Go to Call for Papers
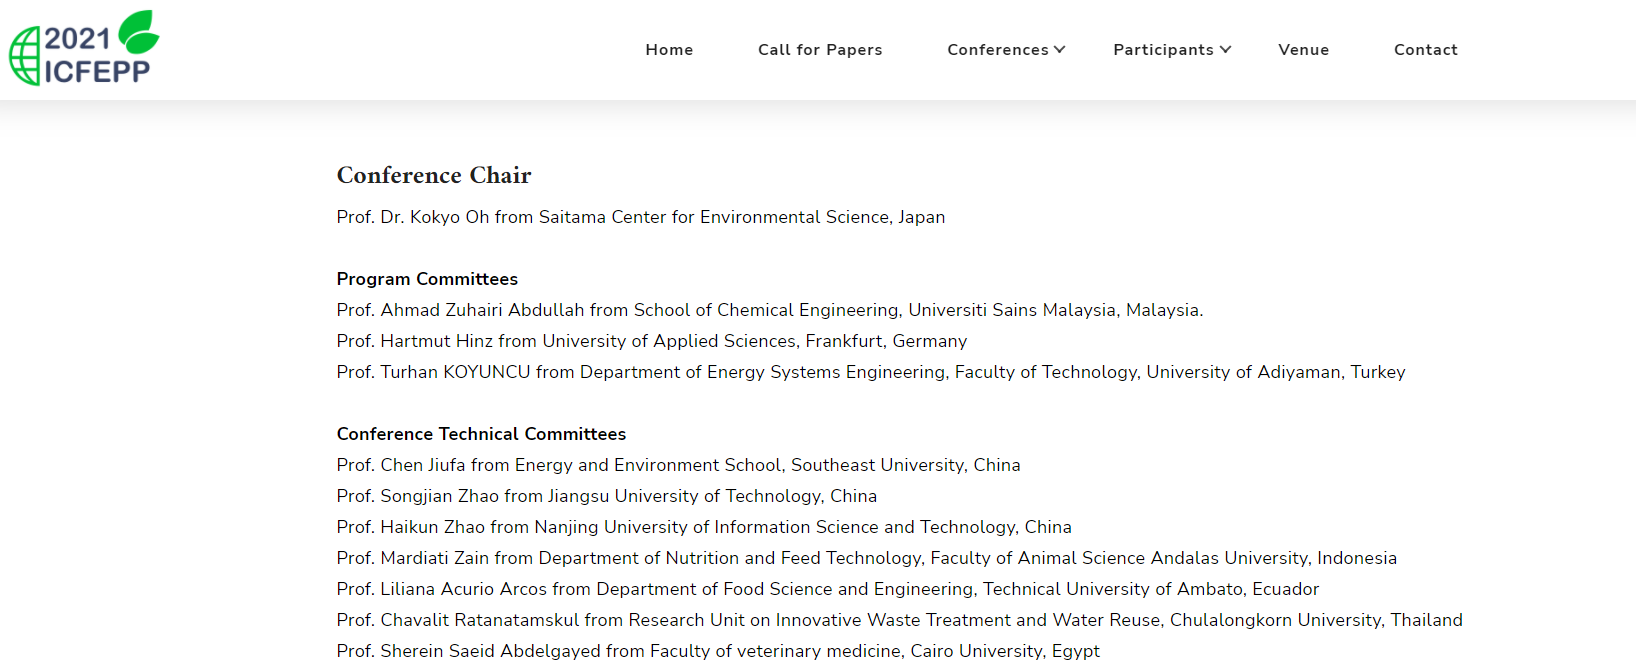Viewport: 1636px width, 671px height. (x=820, y=50)
